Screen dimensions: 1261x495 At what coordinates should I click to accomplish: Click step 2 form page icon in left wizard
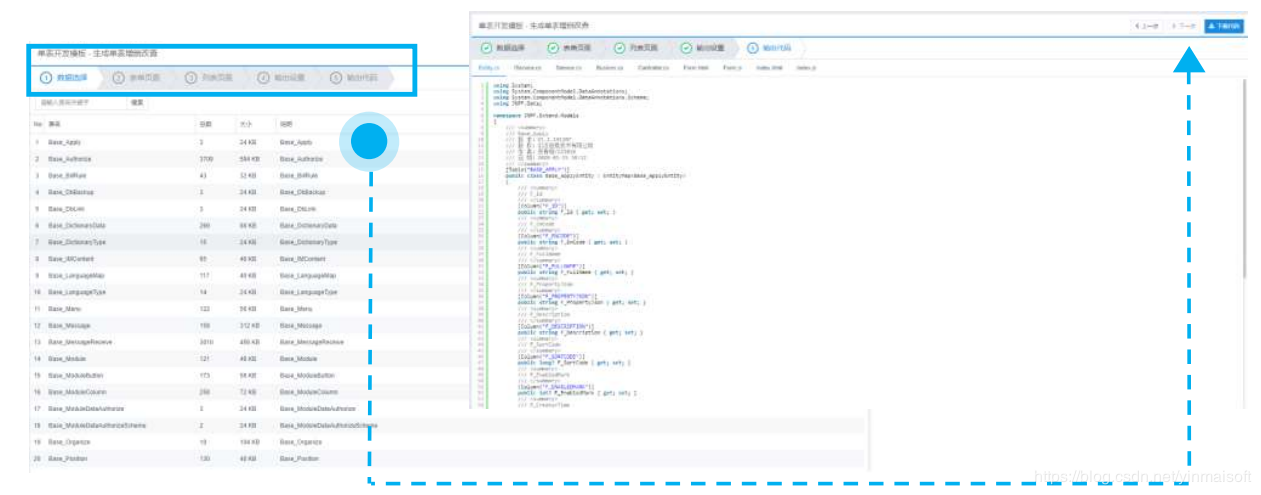(x=118, y=77)
